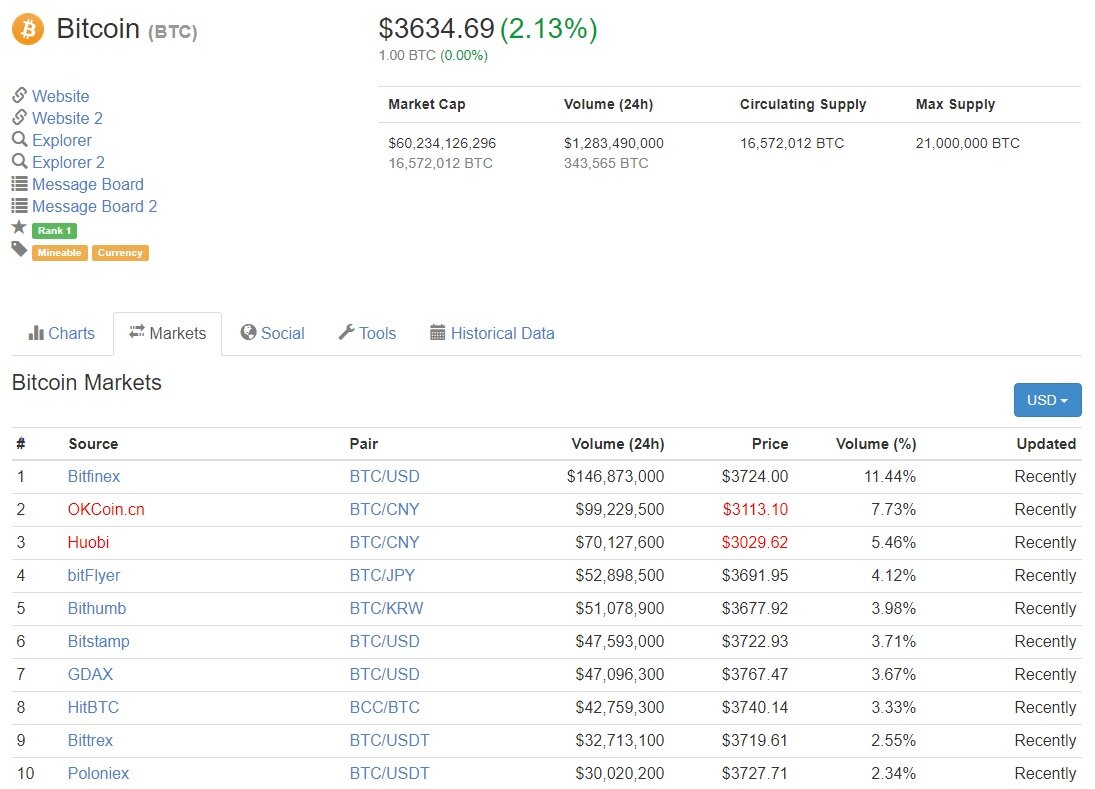Visit the Message Board link

tap(88, 184)
